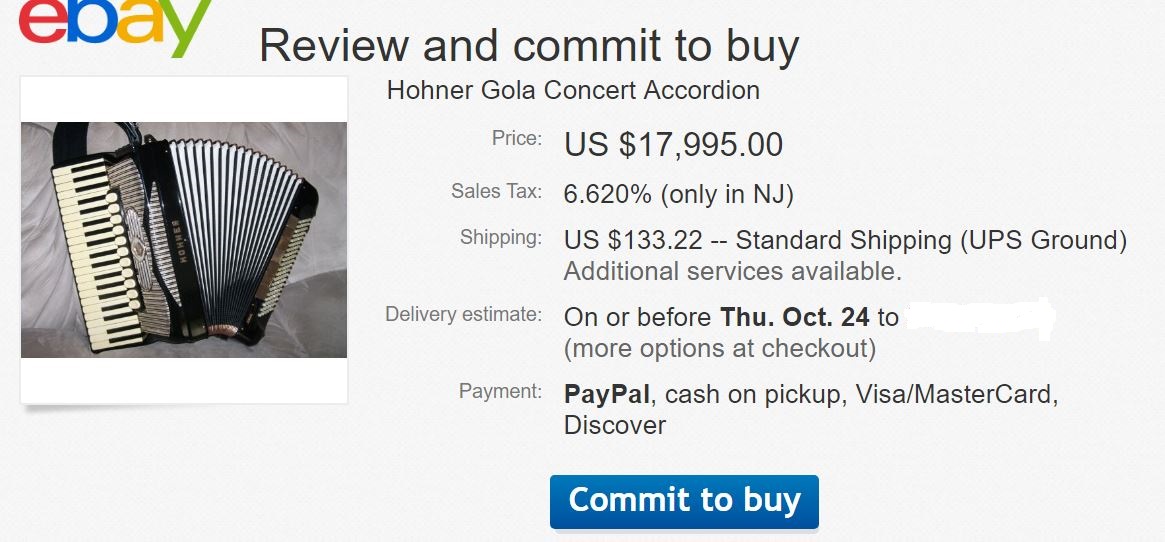Click the Visa/MasterCard payment text
The width and height of the screenshot is (1165, 542).
957,394
